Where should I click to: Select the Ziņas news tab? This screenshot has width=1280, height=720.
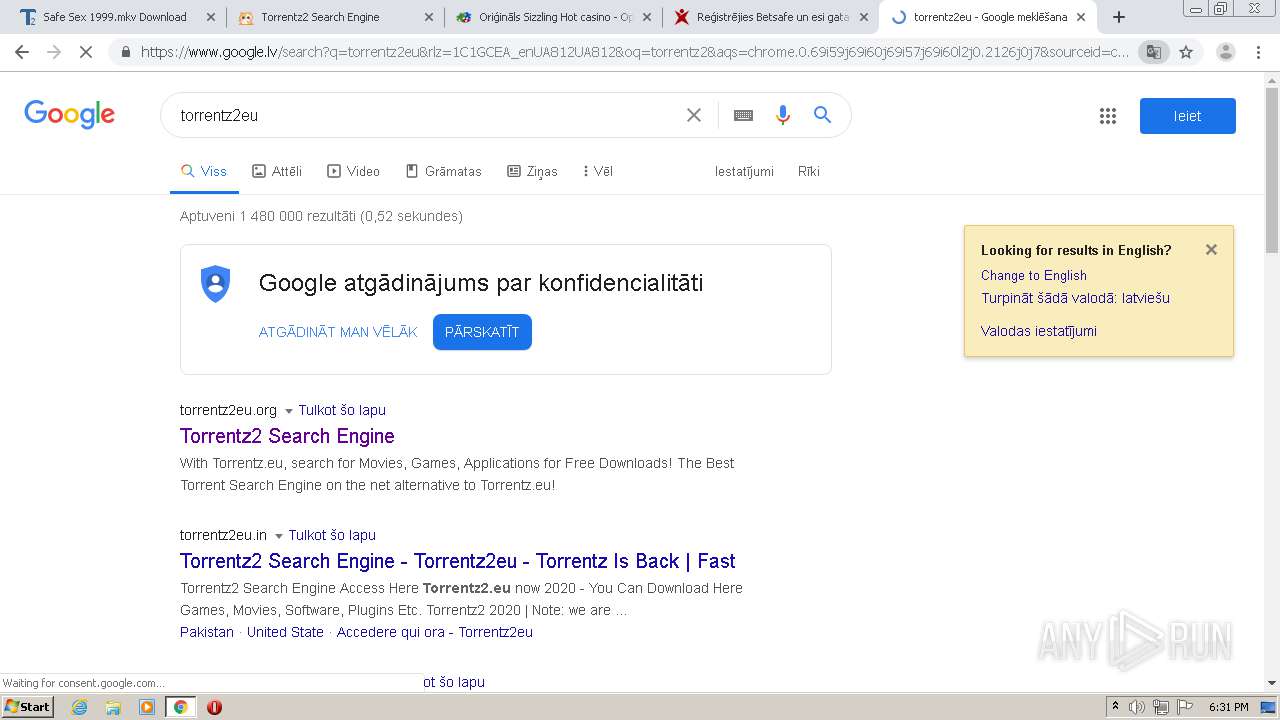(x=532, y=171)
